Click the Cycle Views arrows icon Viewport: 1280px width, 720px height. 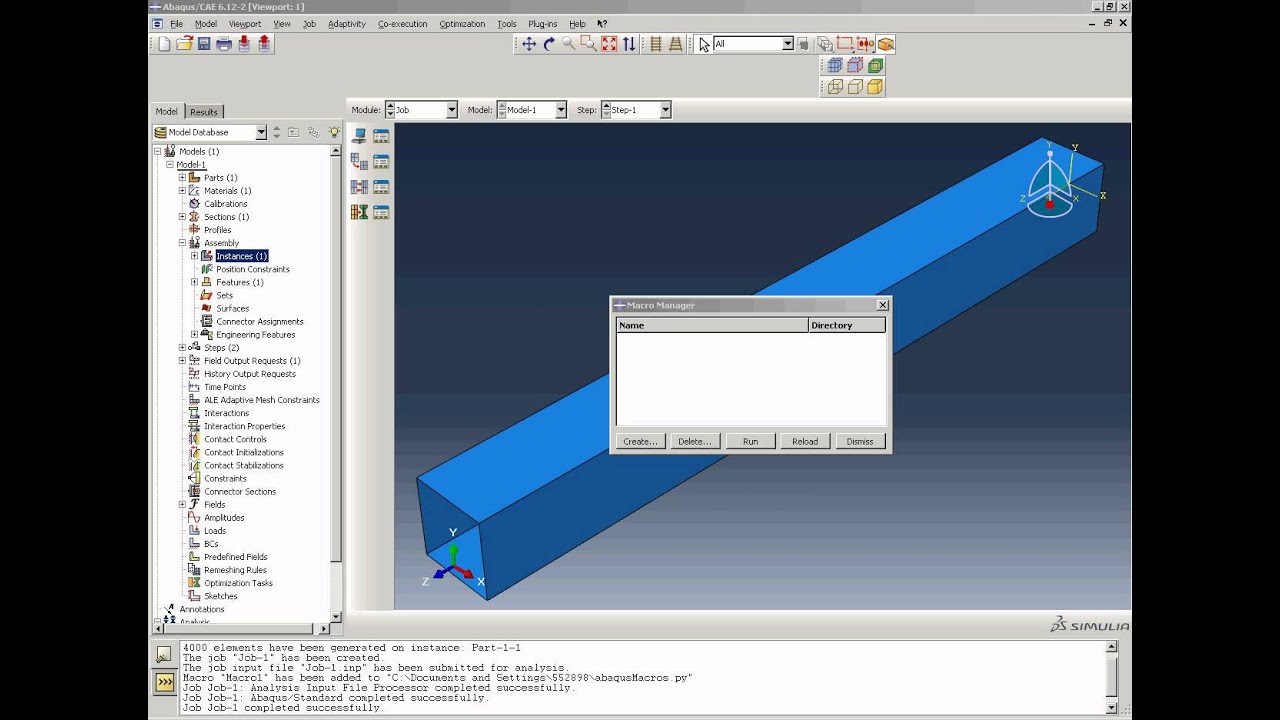tap(629, 44)
